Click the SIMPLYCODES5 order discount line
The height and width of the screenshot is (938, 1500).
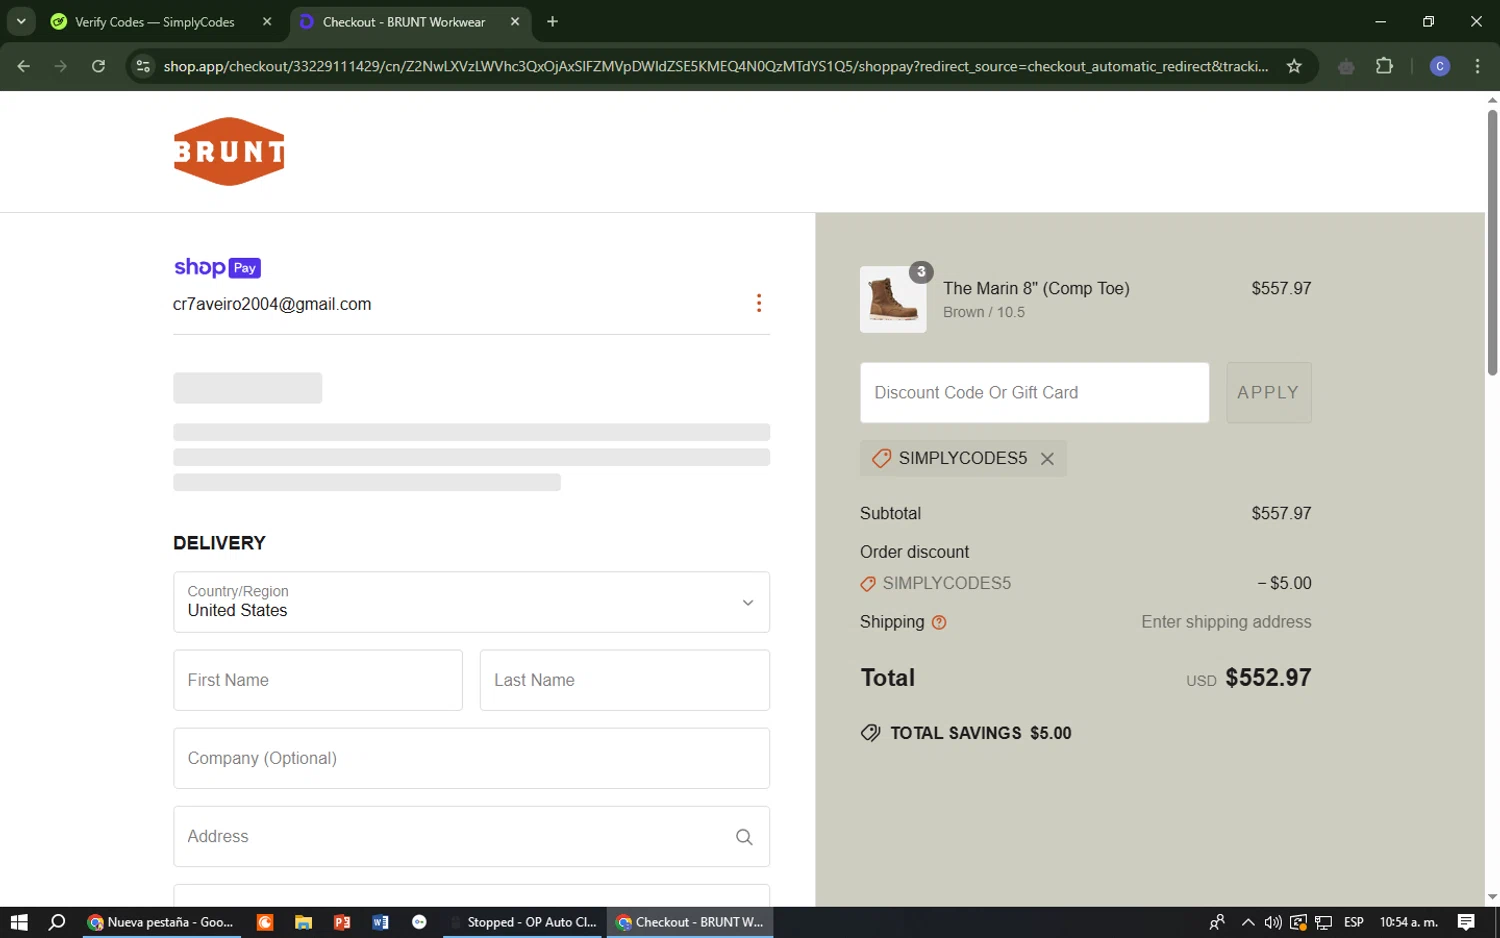click(946, 583)
